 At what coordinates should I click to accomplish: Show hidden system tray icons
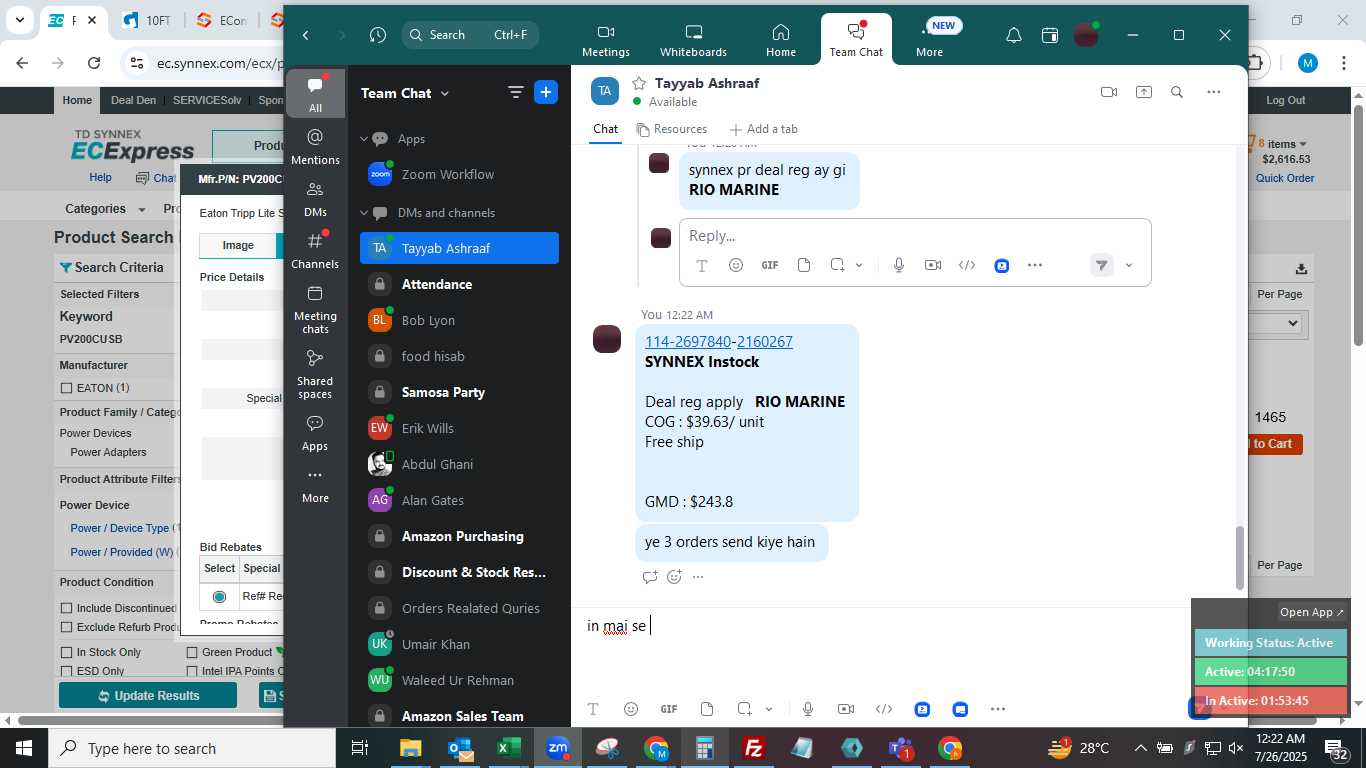tap(1140, 748)
